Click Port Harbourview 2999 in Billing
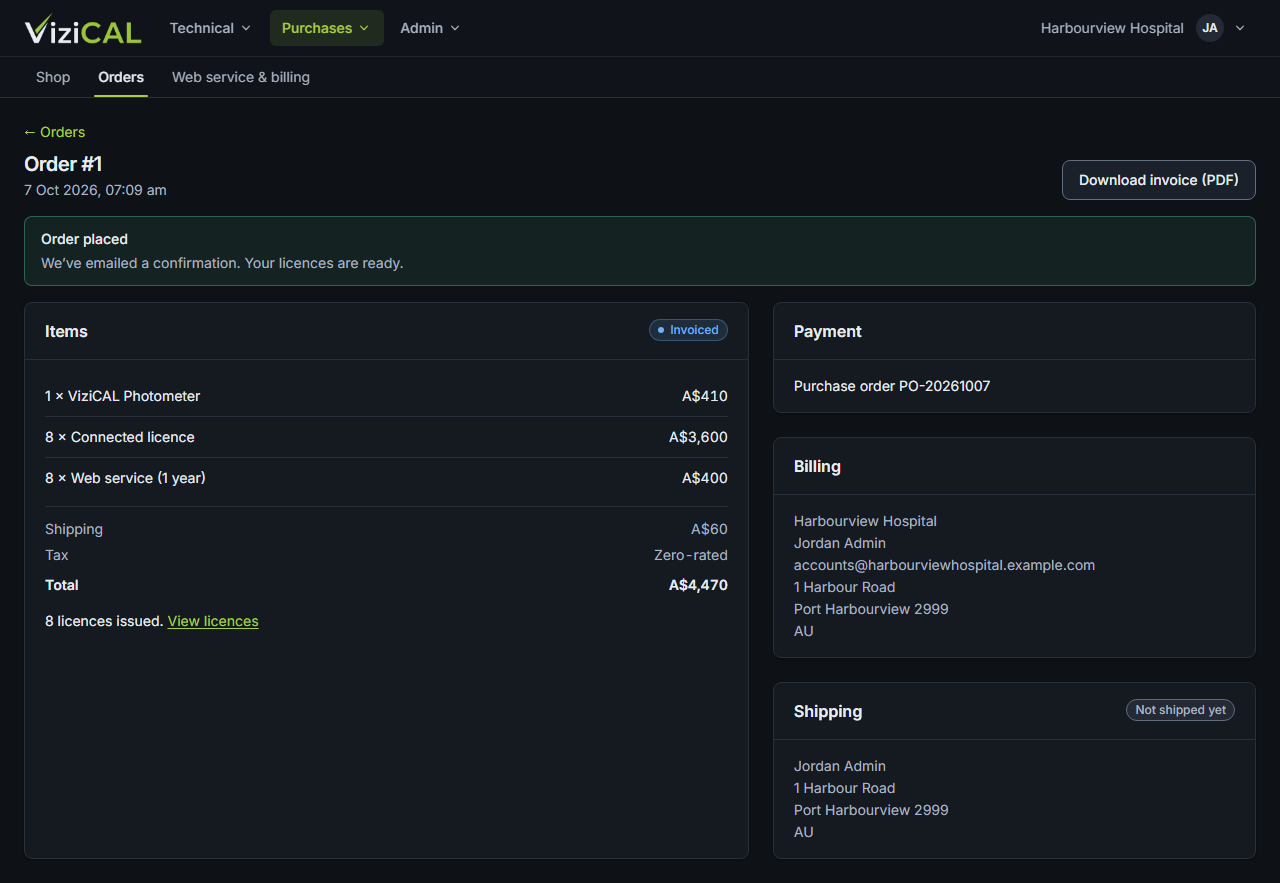The image size is (1280, 883). point(871,609)
